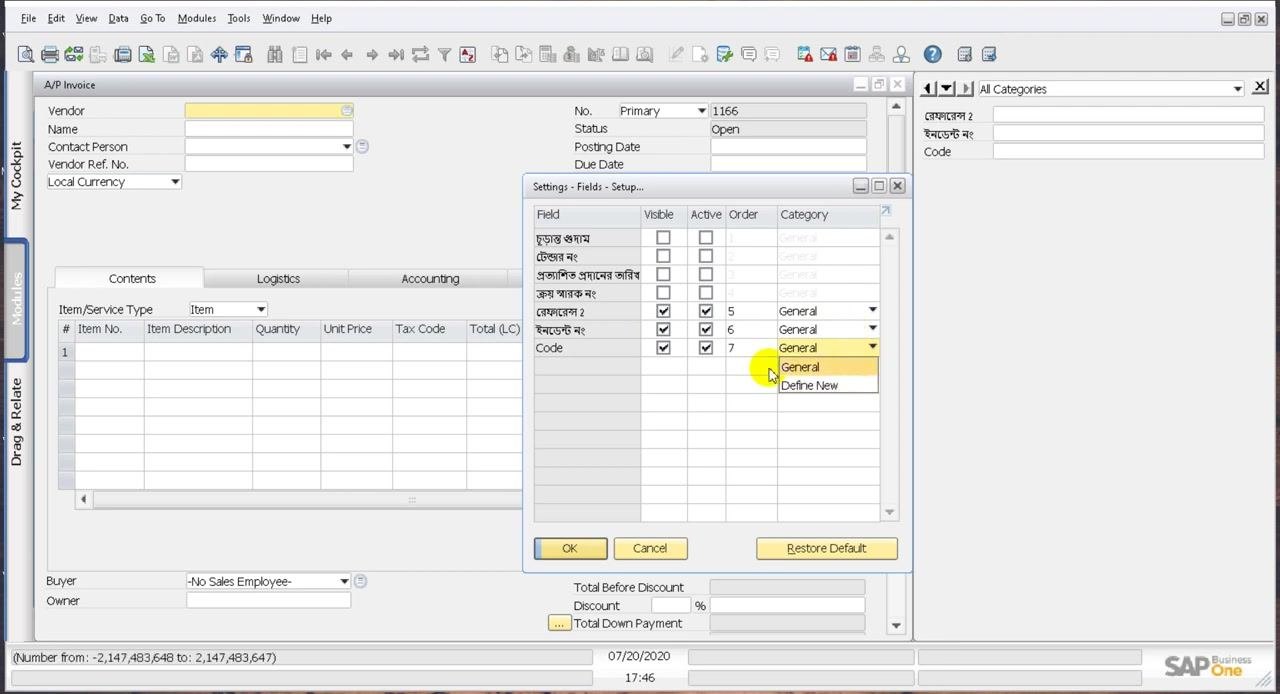
Task: Select General from the open category list
Action: tap(828, 367)
